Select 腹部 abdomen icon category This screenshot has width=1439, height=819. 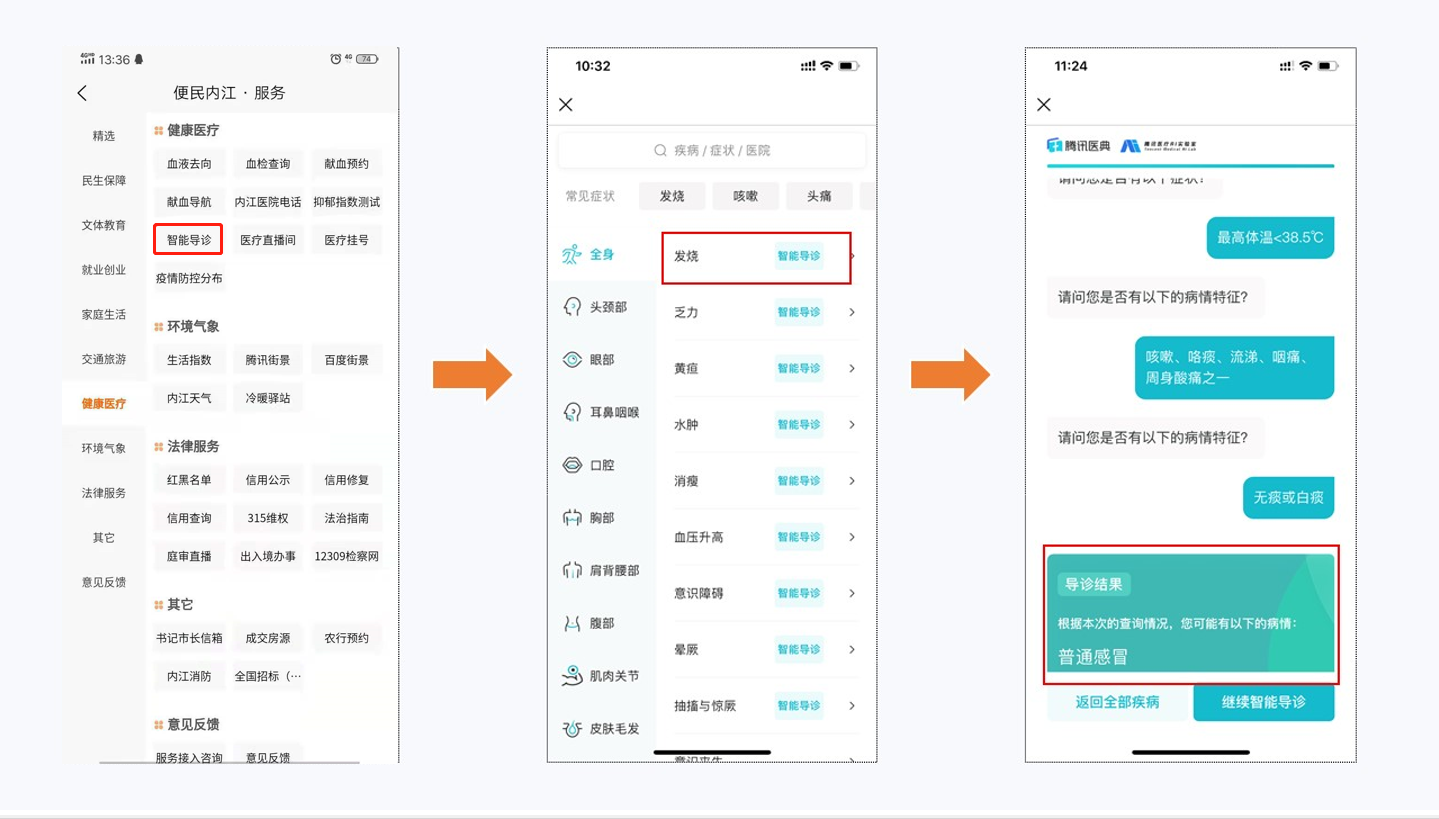coord(572,623)
